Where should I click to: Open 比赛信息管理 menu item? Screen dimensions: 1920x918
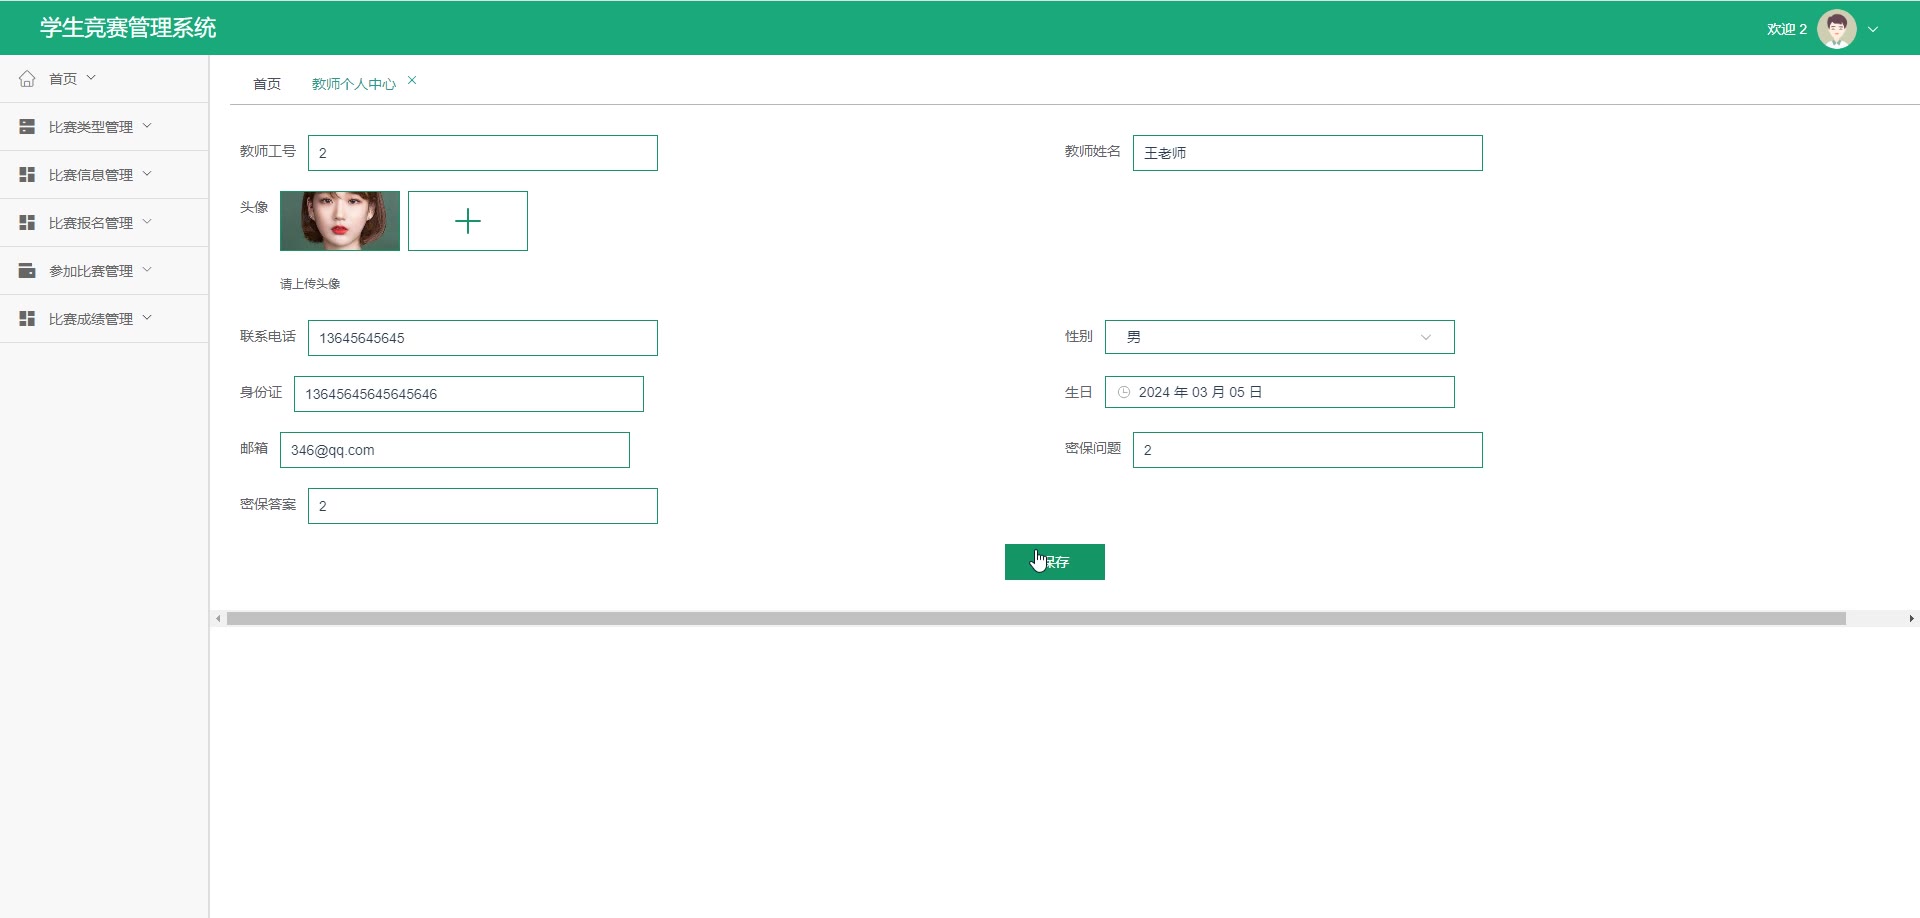[104, 175]
